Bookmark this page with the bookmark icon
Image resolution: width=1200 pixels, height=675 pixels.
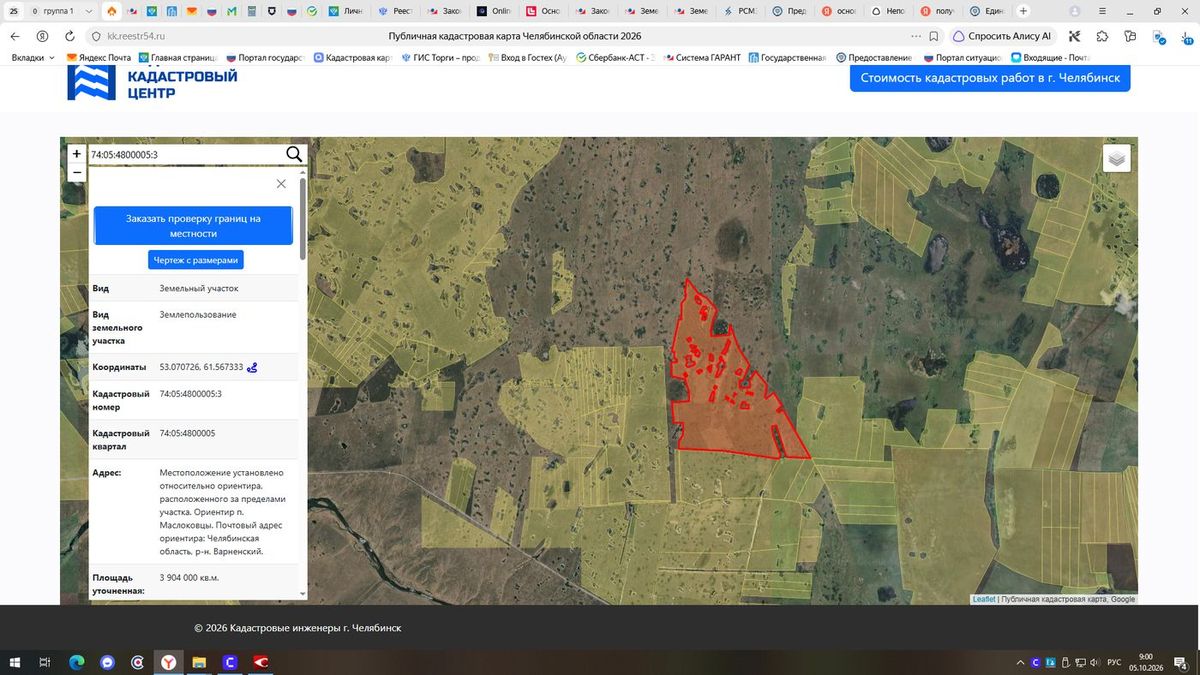tap(933, 36)
